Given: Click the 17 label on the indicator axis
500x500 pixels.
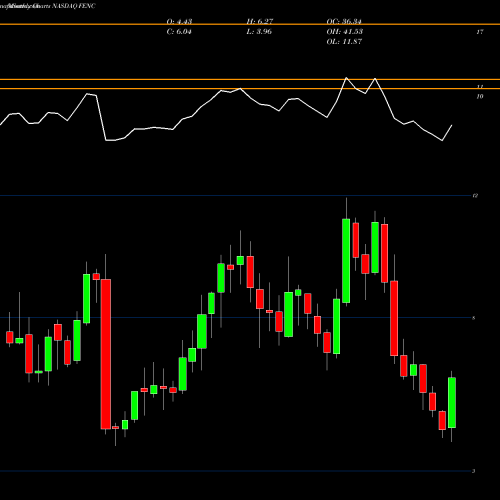Looking at the screenshot, I should (480, 32).
